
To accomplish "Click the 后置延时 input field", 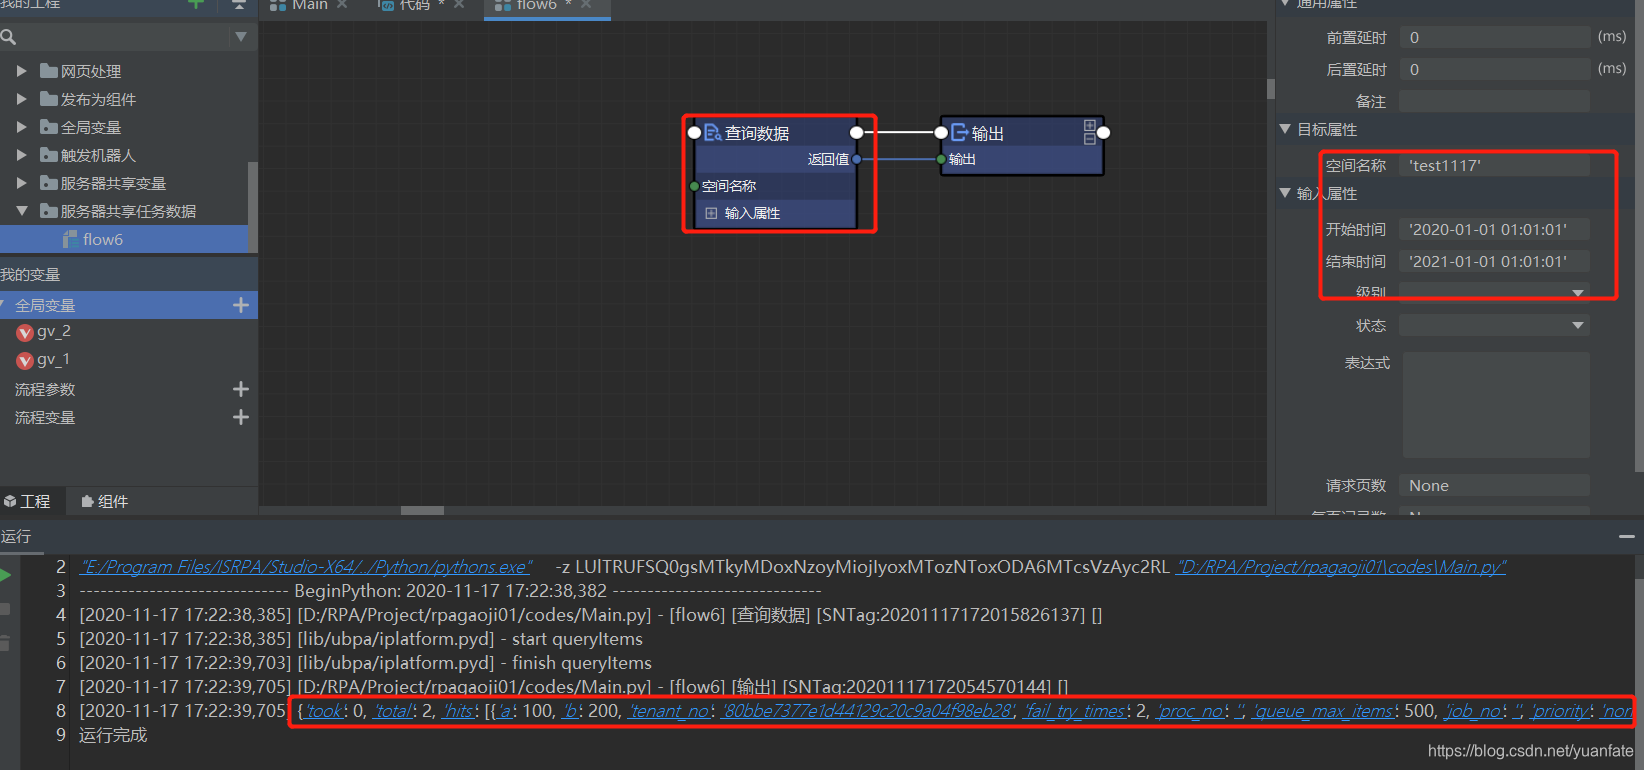I will point(1494,69).
